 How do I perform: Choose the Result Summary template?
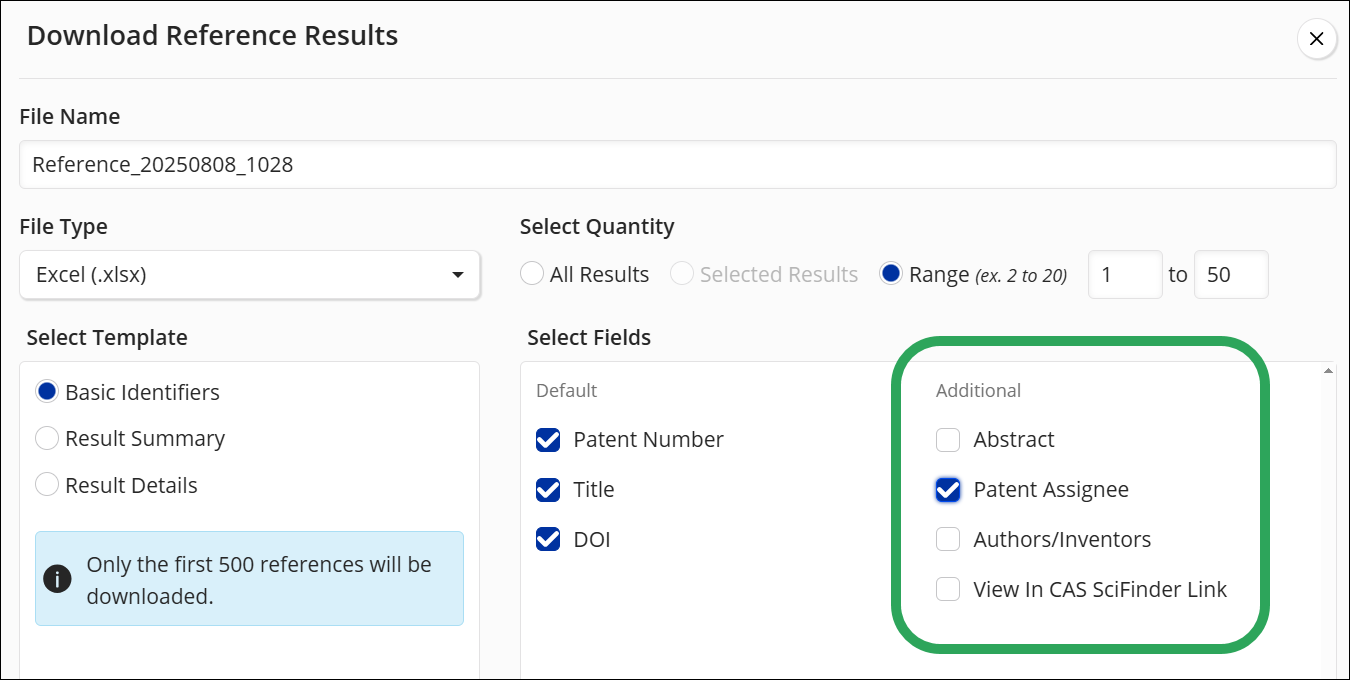[47, 438]
